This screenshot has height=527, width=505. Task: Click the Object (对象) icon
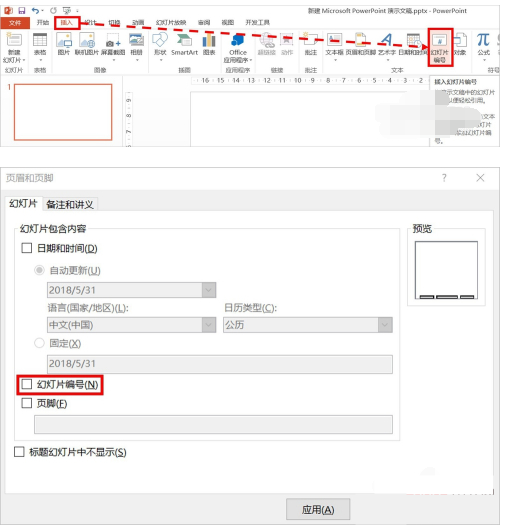460,40
